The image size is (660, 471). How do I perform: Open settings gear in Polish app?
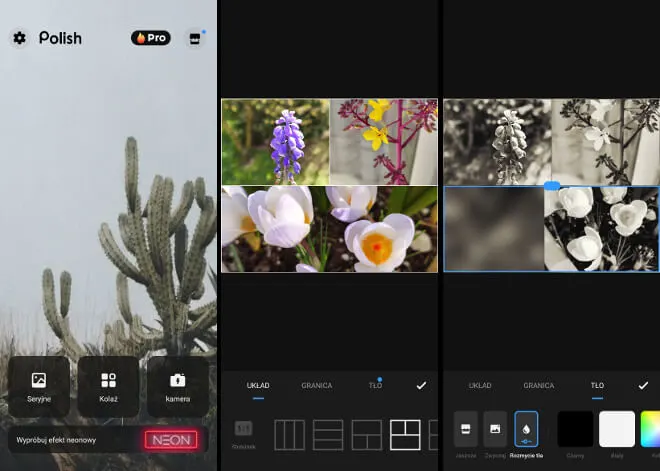19,38
